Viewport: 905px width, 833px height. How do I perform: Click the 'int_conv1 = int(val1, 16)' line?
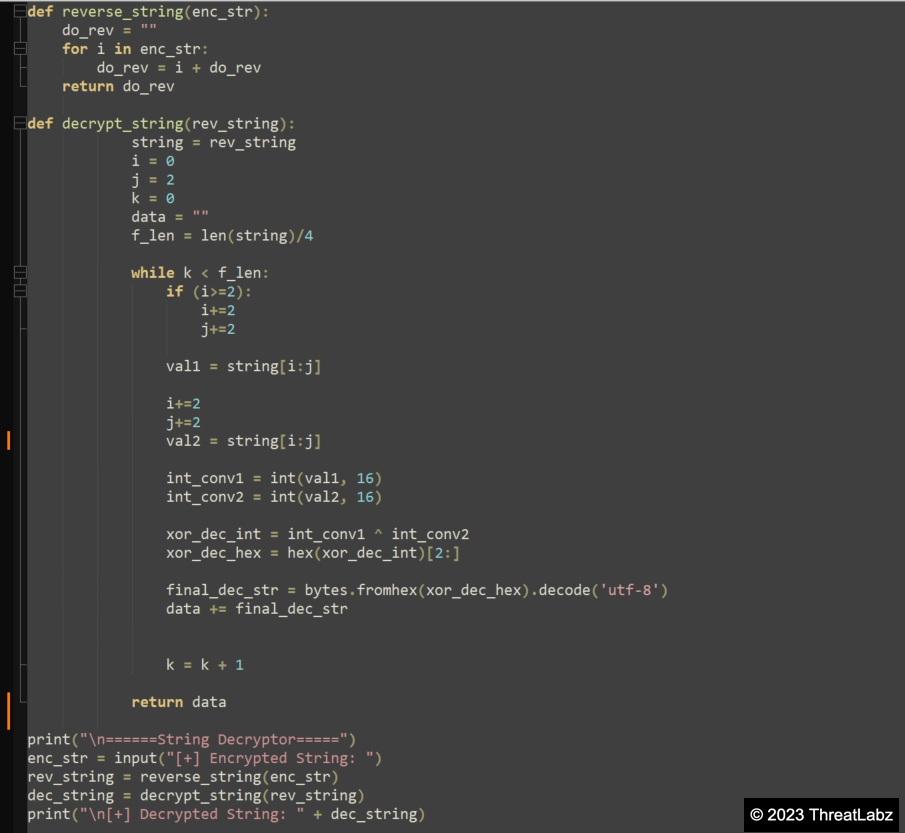[x=274, y=478]
